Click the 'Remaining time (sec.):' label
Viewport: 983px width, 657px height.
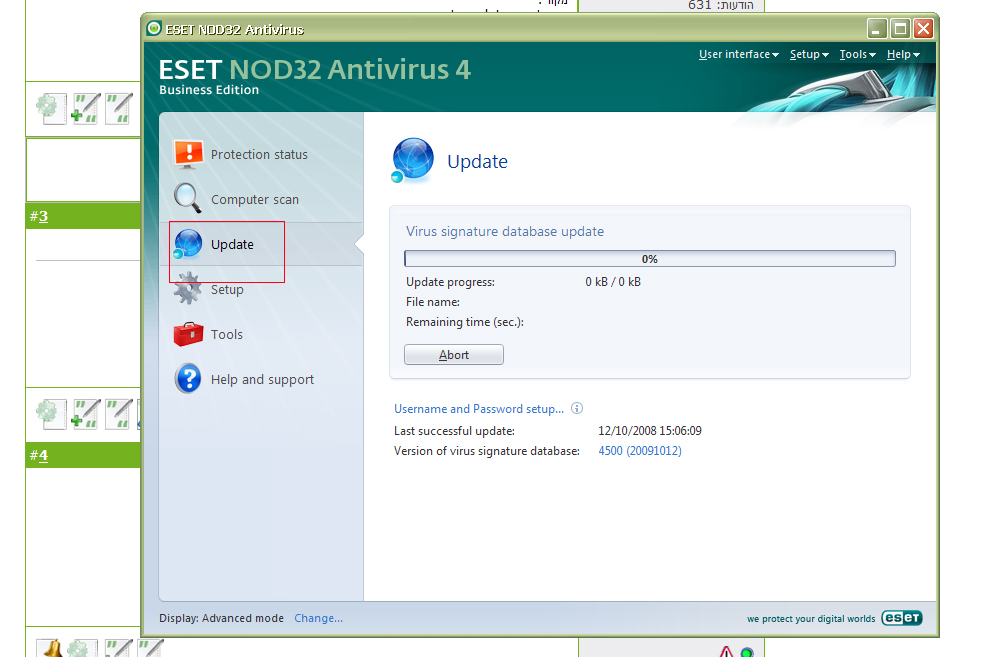click(x=465, y=322)
